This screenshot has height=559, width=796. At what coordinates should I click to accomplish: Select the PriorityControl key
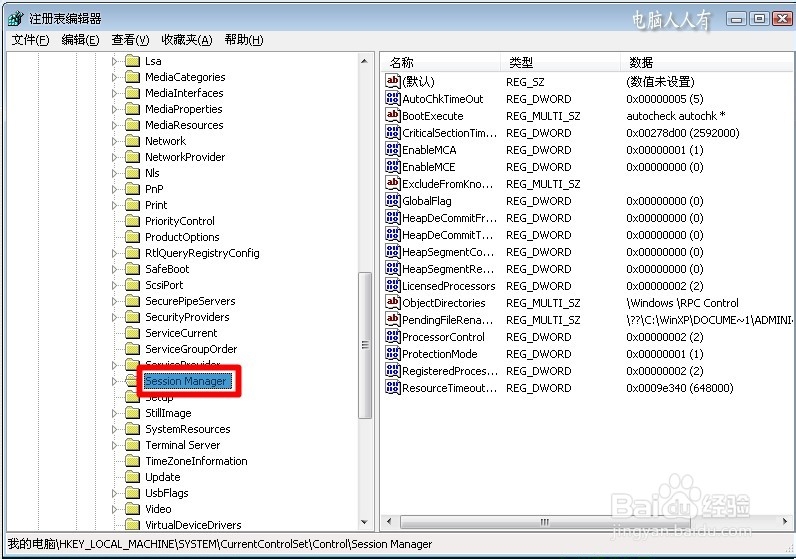180,221
